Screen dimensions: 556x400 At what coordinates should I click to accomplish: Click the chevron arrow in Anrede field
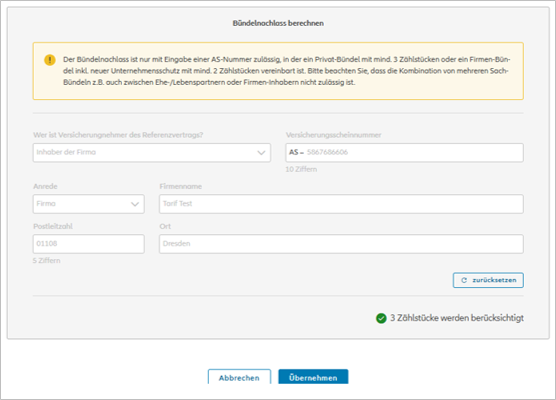[135, 204]
